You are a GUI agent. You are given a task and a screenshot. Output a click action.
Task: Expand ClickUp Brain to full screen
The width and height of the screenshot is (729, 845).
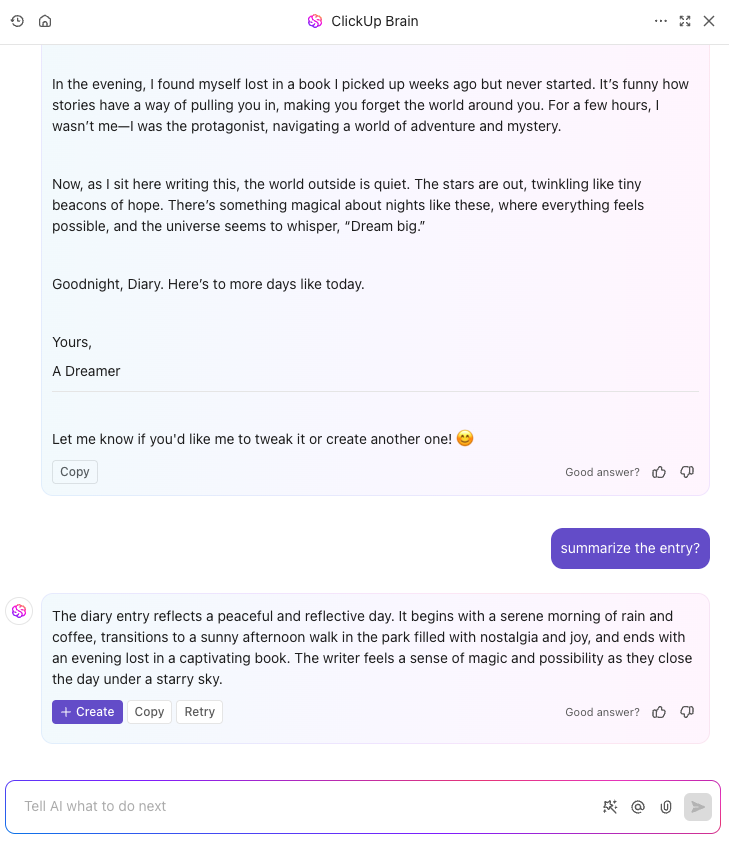[x=685, y=21]
